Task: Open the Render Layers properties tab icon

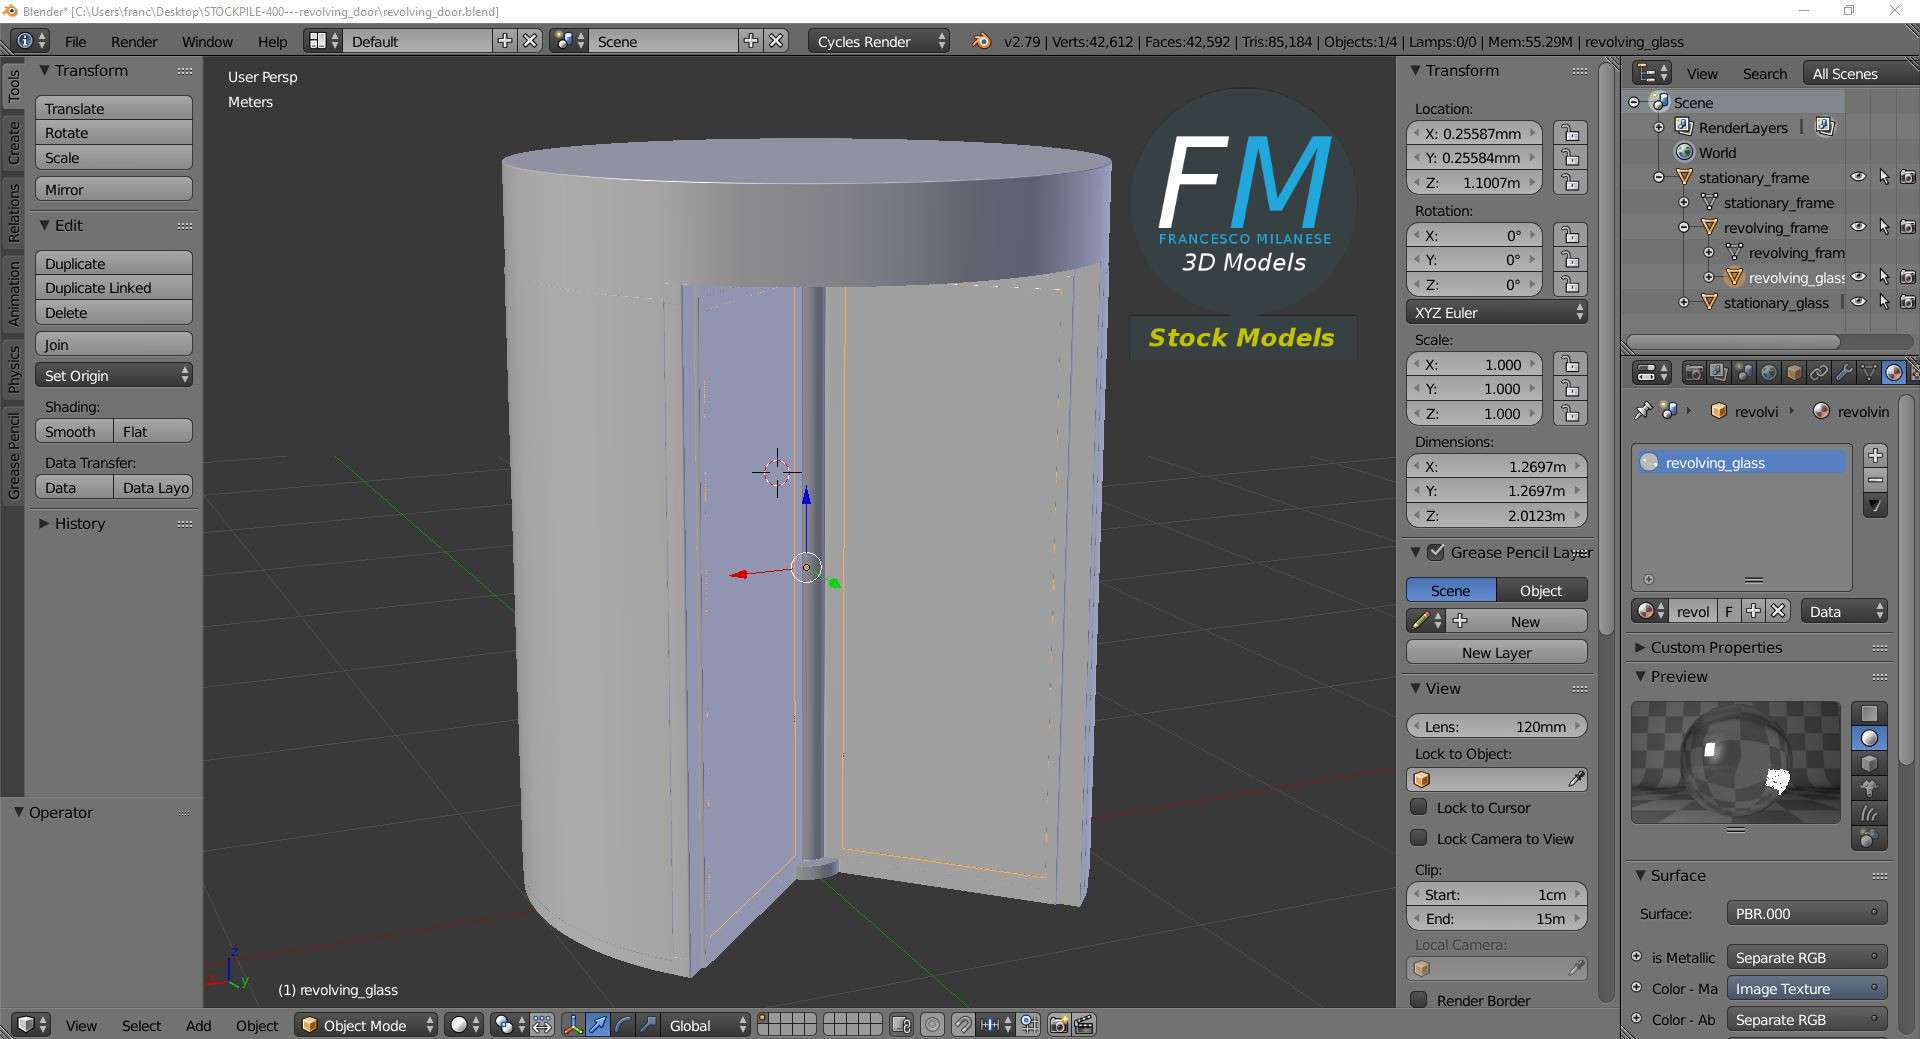Action: [1719, 373]
